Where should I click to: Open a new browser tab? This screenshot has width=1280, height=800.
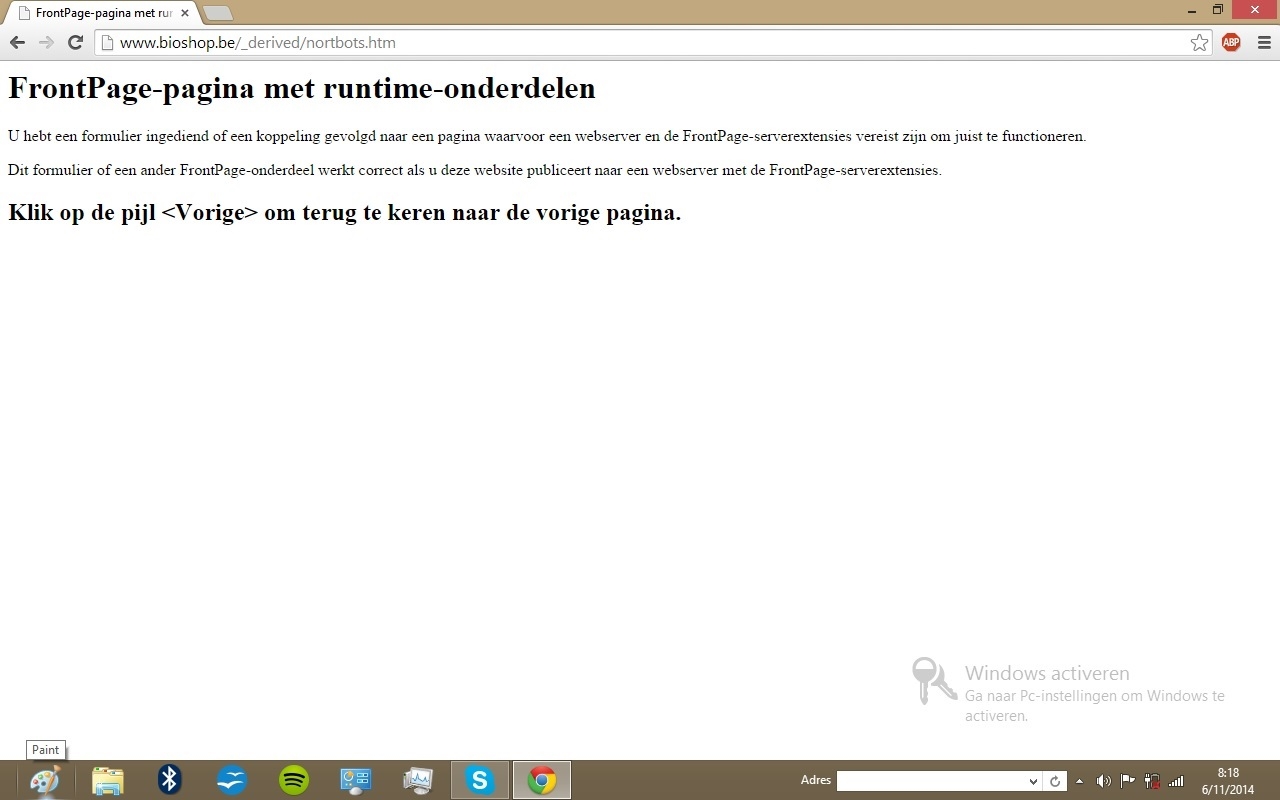tap(217, 13)
